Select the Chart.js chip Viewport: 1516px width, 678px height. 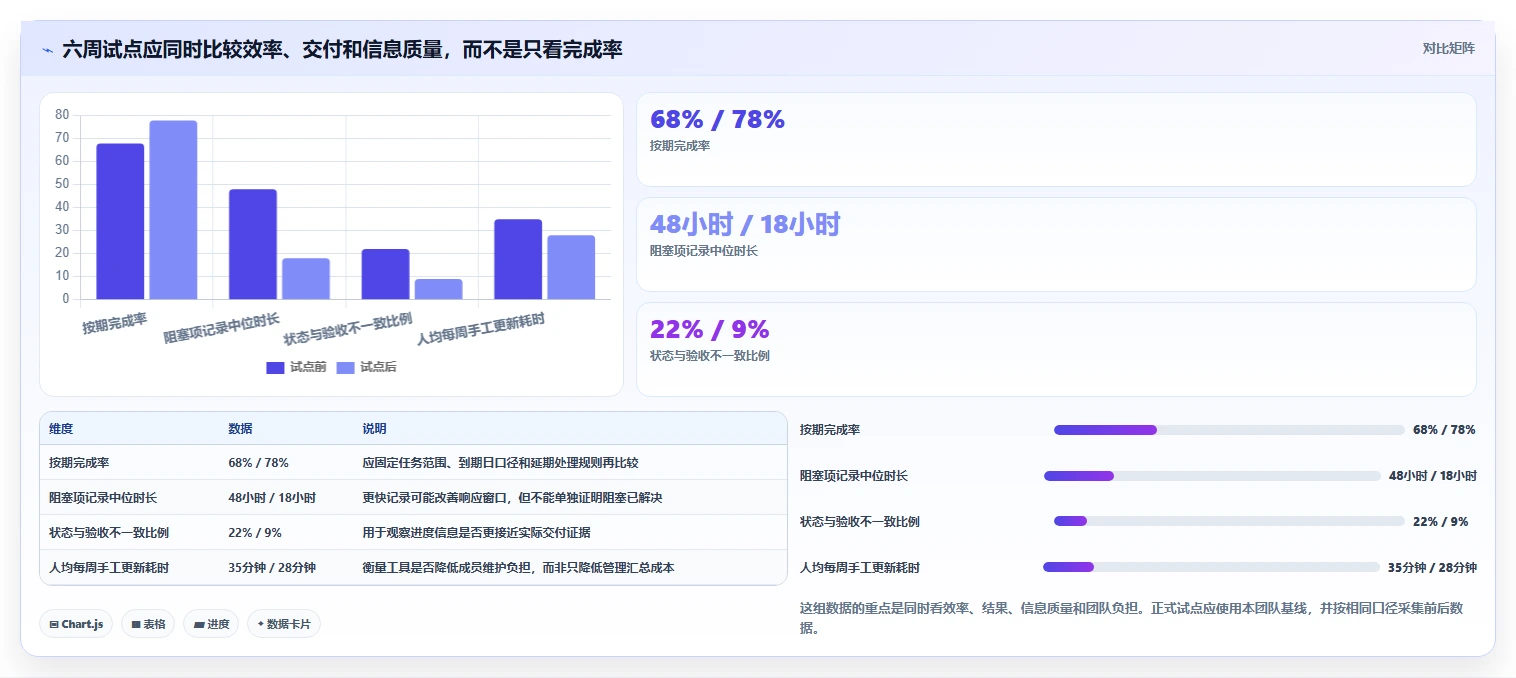click(x=76, y=624)
